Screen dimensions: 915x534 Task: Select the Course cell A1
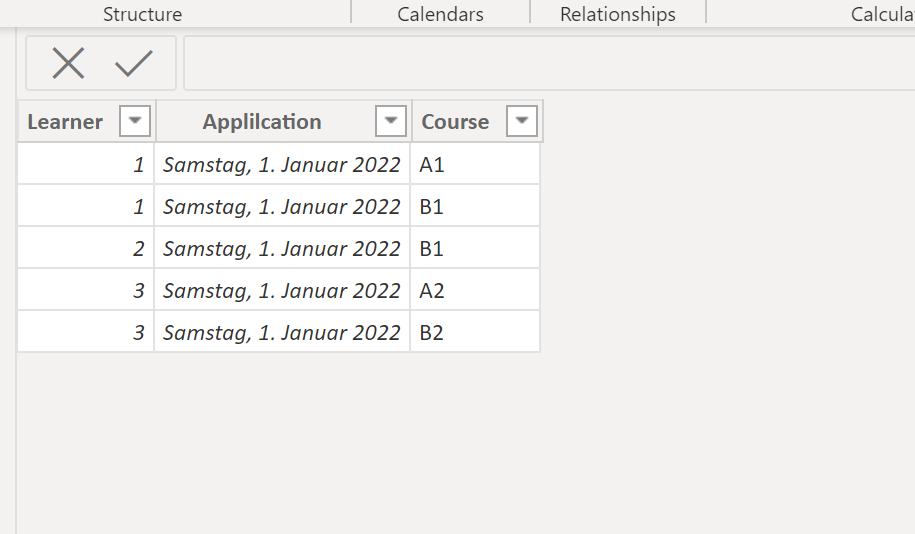coord(475,164)
